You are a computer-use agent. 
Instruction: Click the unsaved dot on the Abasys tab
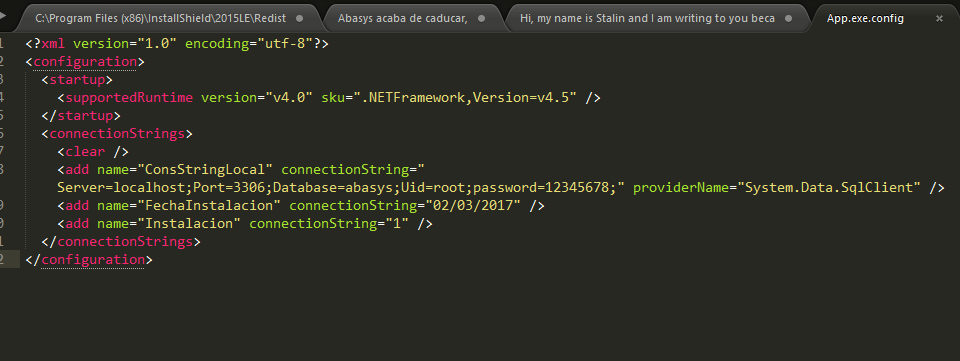point(481,18)
